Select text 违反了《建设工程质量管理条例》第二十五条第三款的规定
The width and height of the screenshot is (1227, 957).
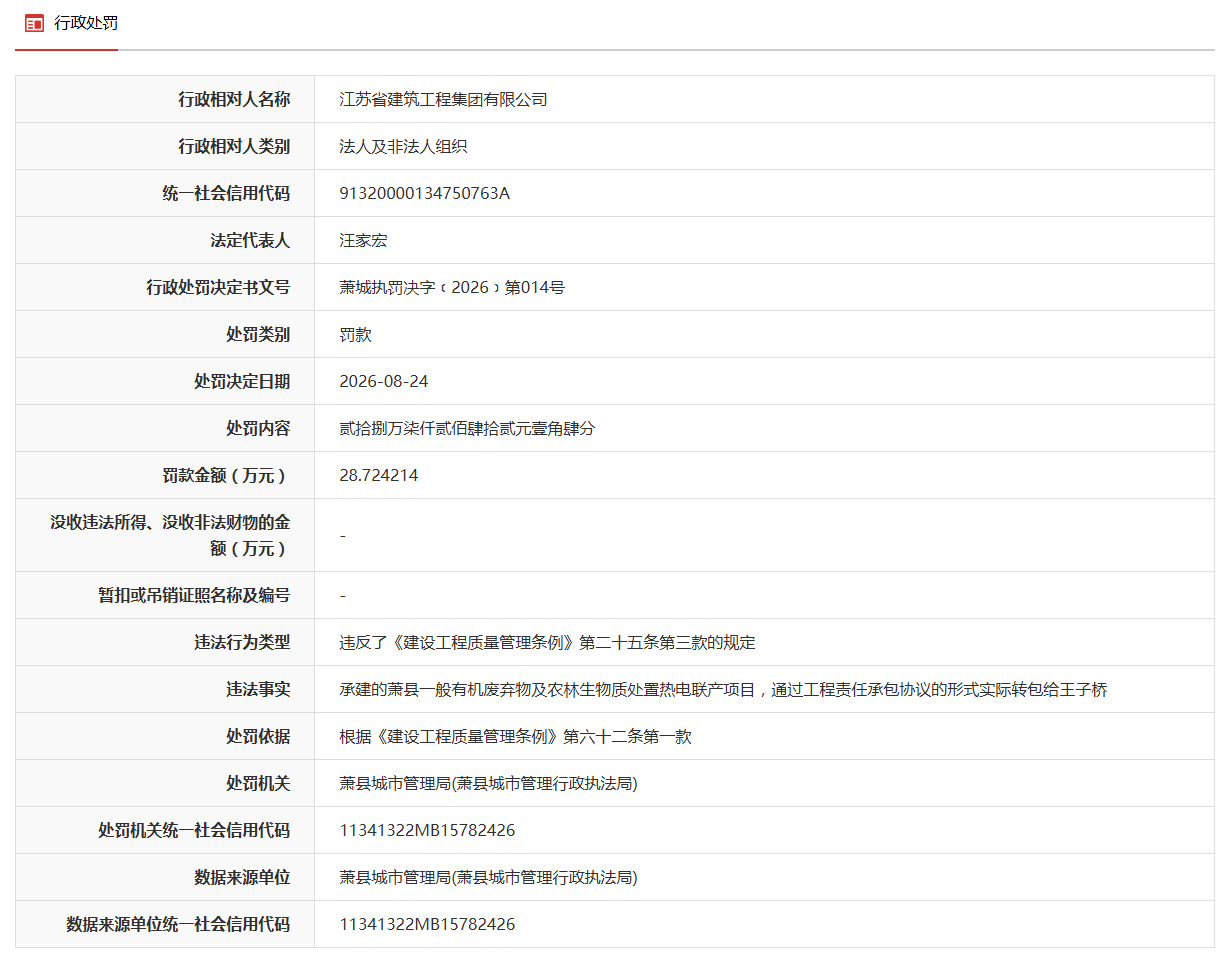point(548,642)
